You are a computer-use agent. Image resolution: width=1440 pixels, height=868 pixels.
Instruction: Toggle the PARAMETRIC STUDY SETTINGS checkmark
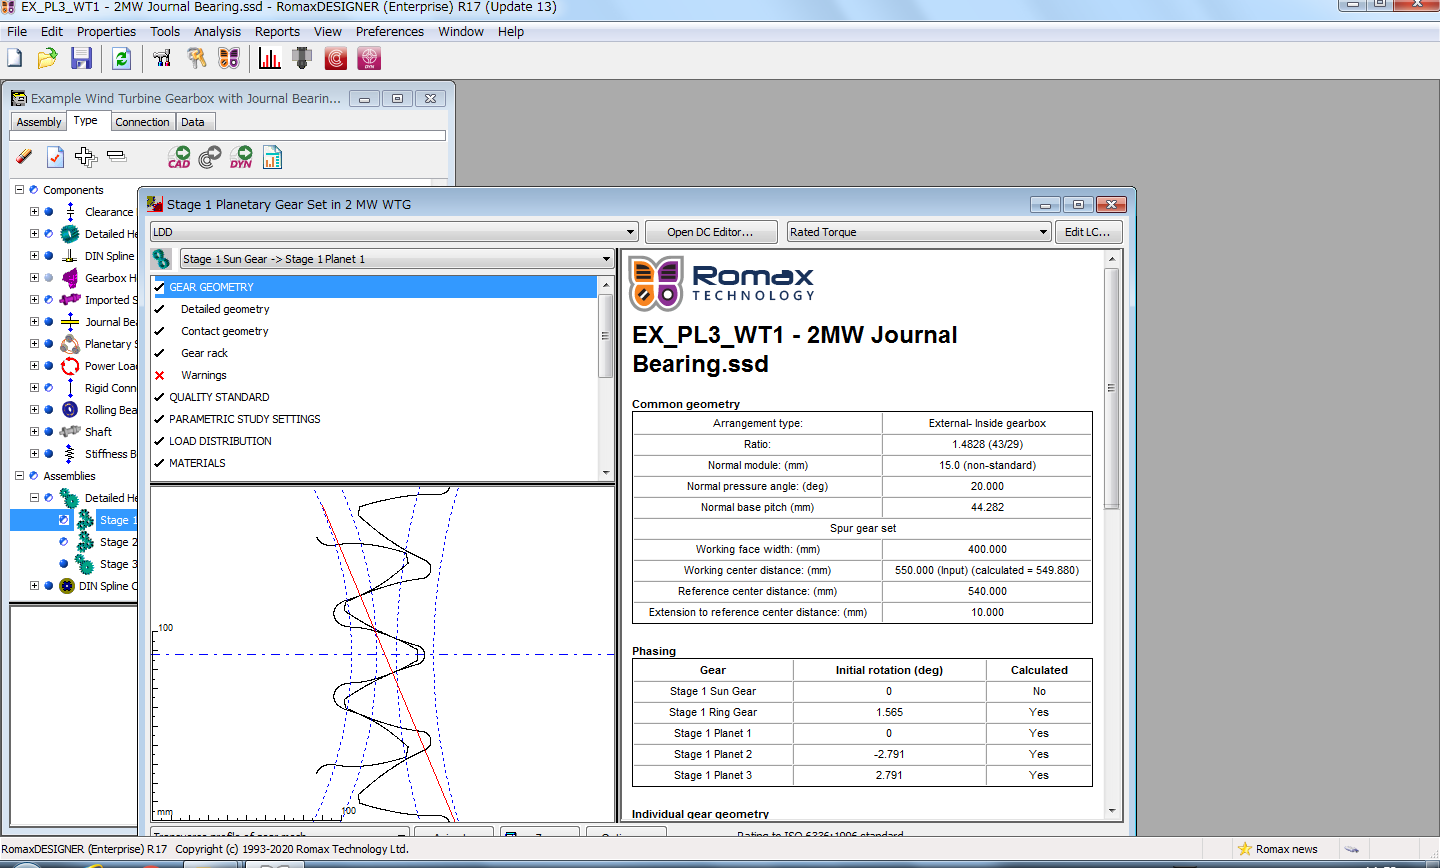159,419
